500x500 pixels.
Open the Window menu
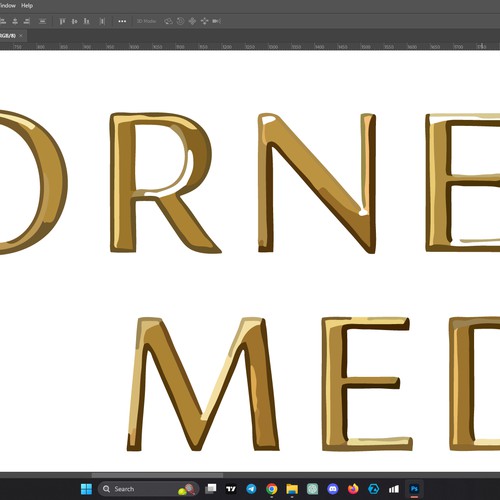pos(7,5)
